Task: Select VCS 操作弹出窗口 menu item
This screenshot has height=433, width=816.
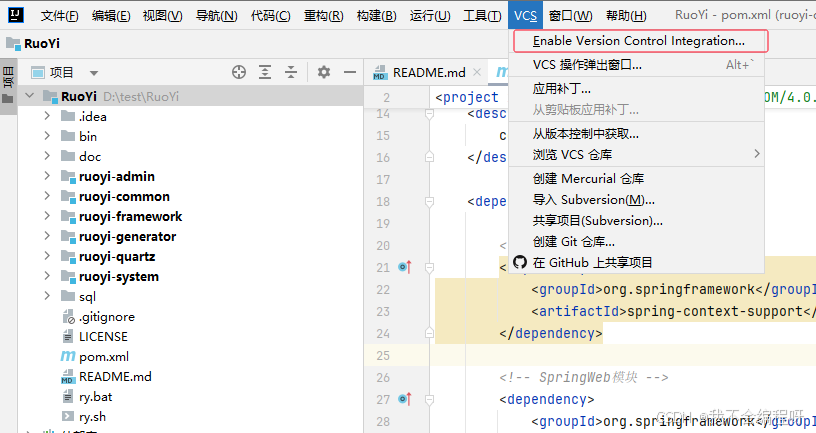Action: click(636, 65)
